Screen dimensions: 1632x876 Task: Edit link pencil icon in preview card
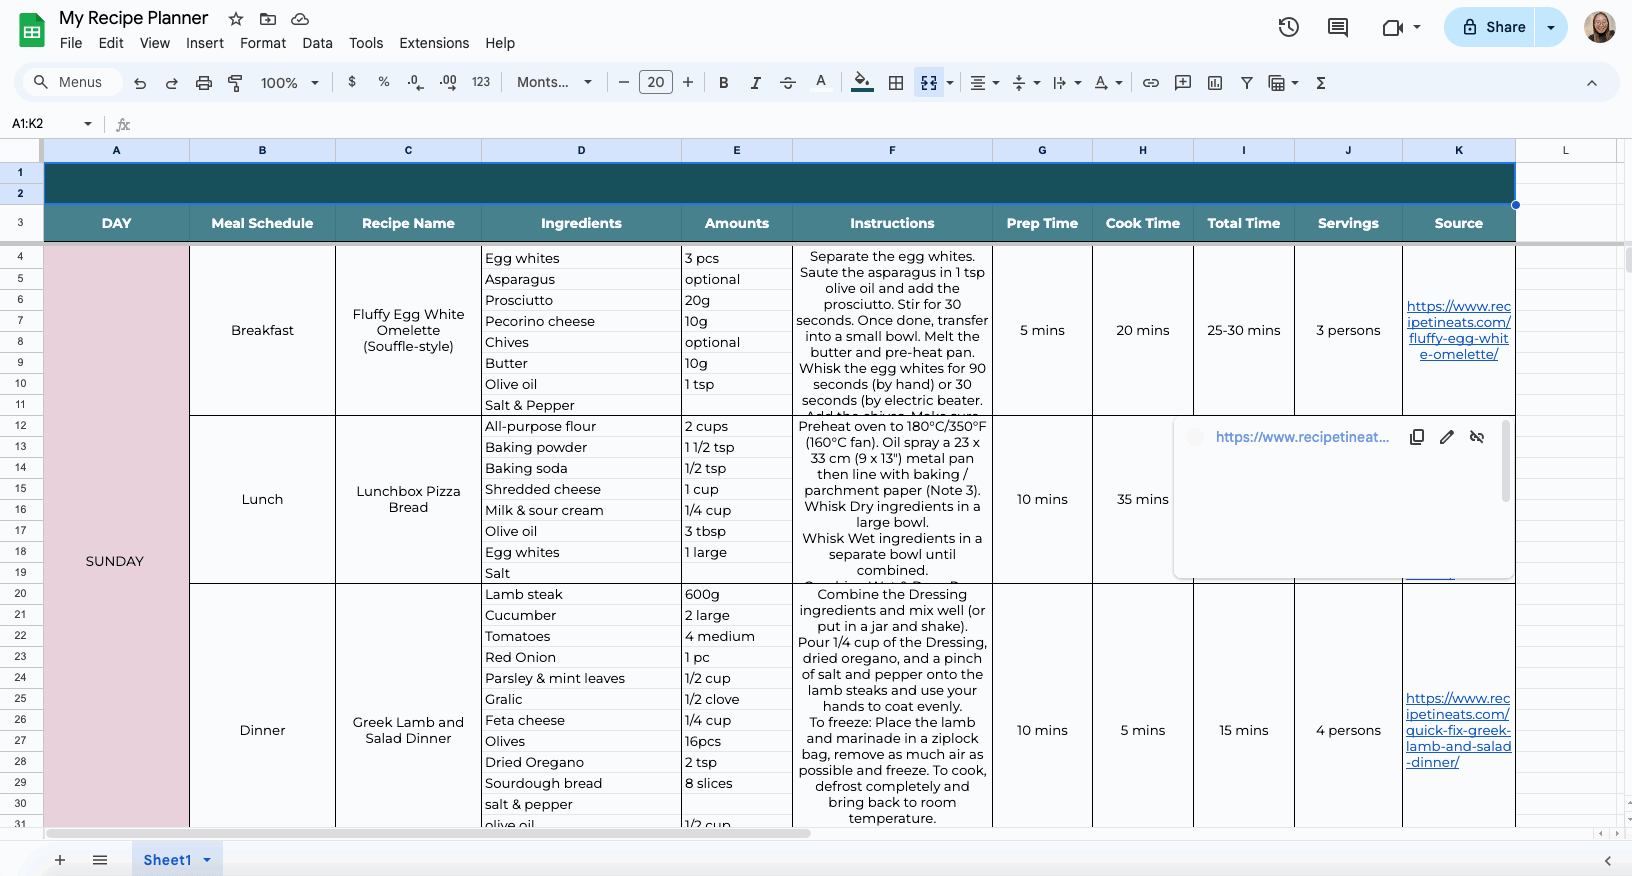tap(1447, 437)
